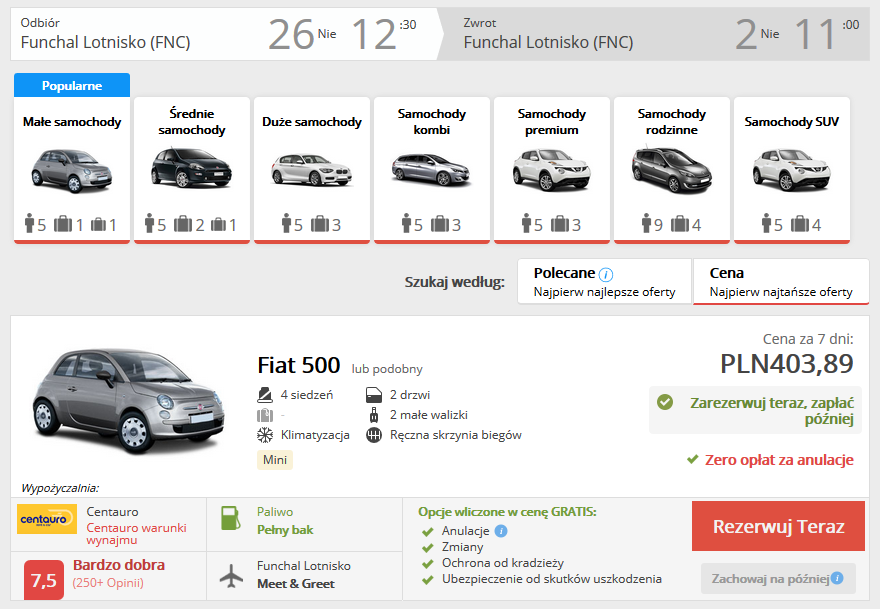Click the seat icon beside 4 siedzeń
The image size is (880, 609).
pos(264,395)
